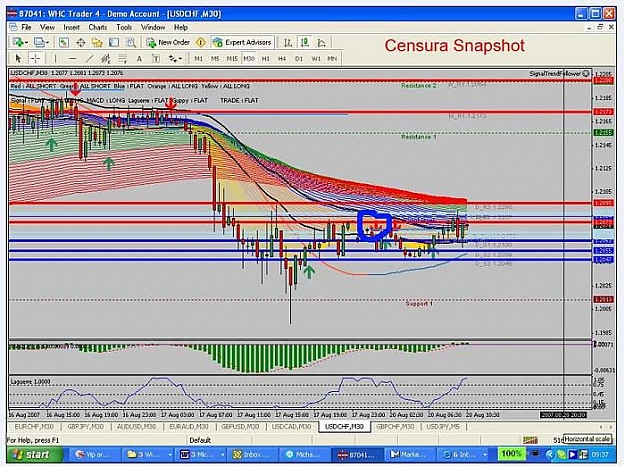Switch to the USDJPY,M5 chart tab
The width and height of the screenshot is (625, 467).
pos(443,427)
